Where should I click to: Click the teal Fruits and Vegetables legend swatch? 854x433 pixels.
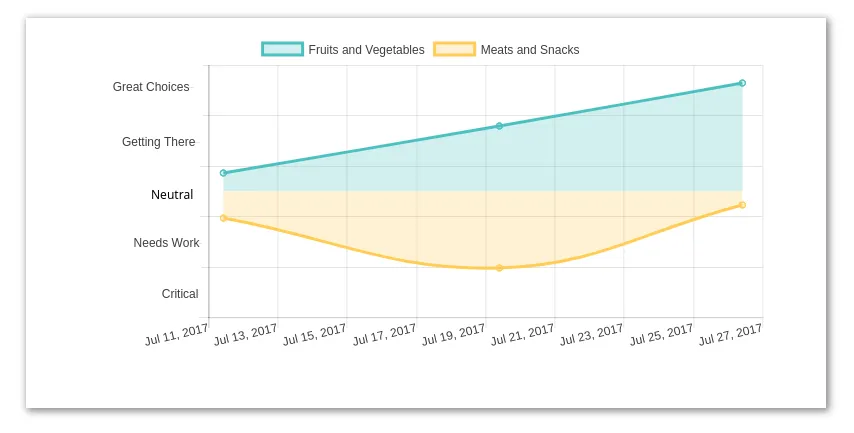[282, 49]
